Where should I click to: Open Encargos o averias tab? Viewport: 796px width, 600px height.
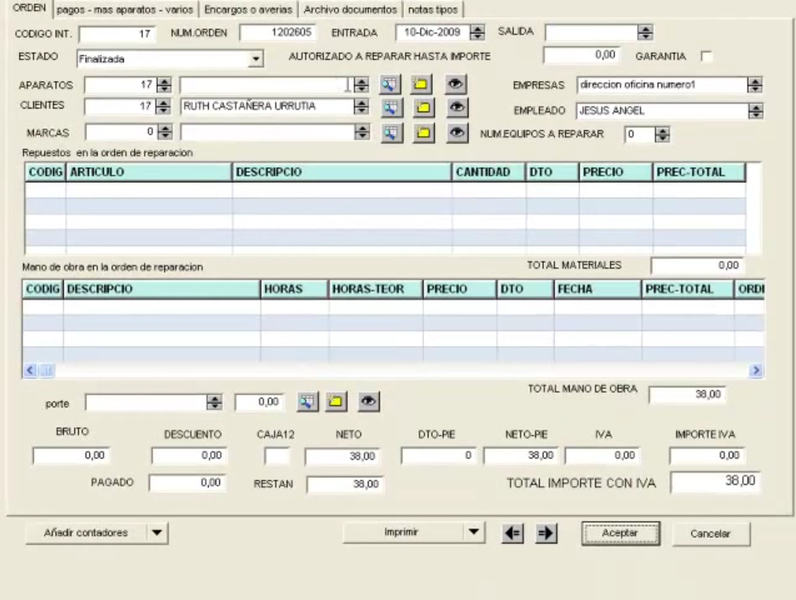248,10
